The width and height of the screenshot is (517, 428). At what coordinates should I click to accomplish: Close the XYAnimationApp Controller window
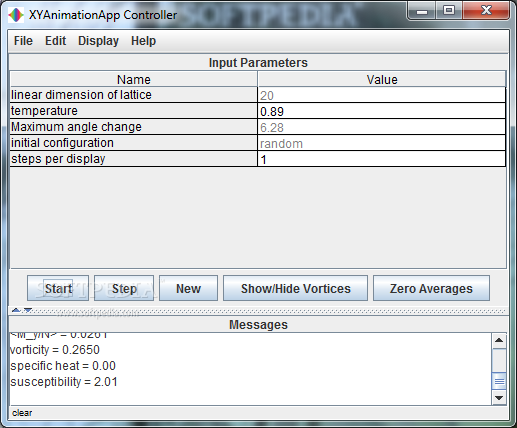coord(486,11)
